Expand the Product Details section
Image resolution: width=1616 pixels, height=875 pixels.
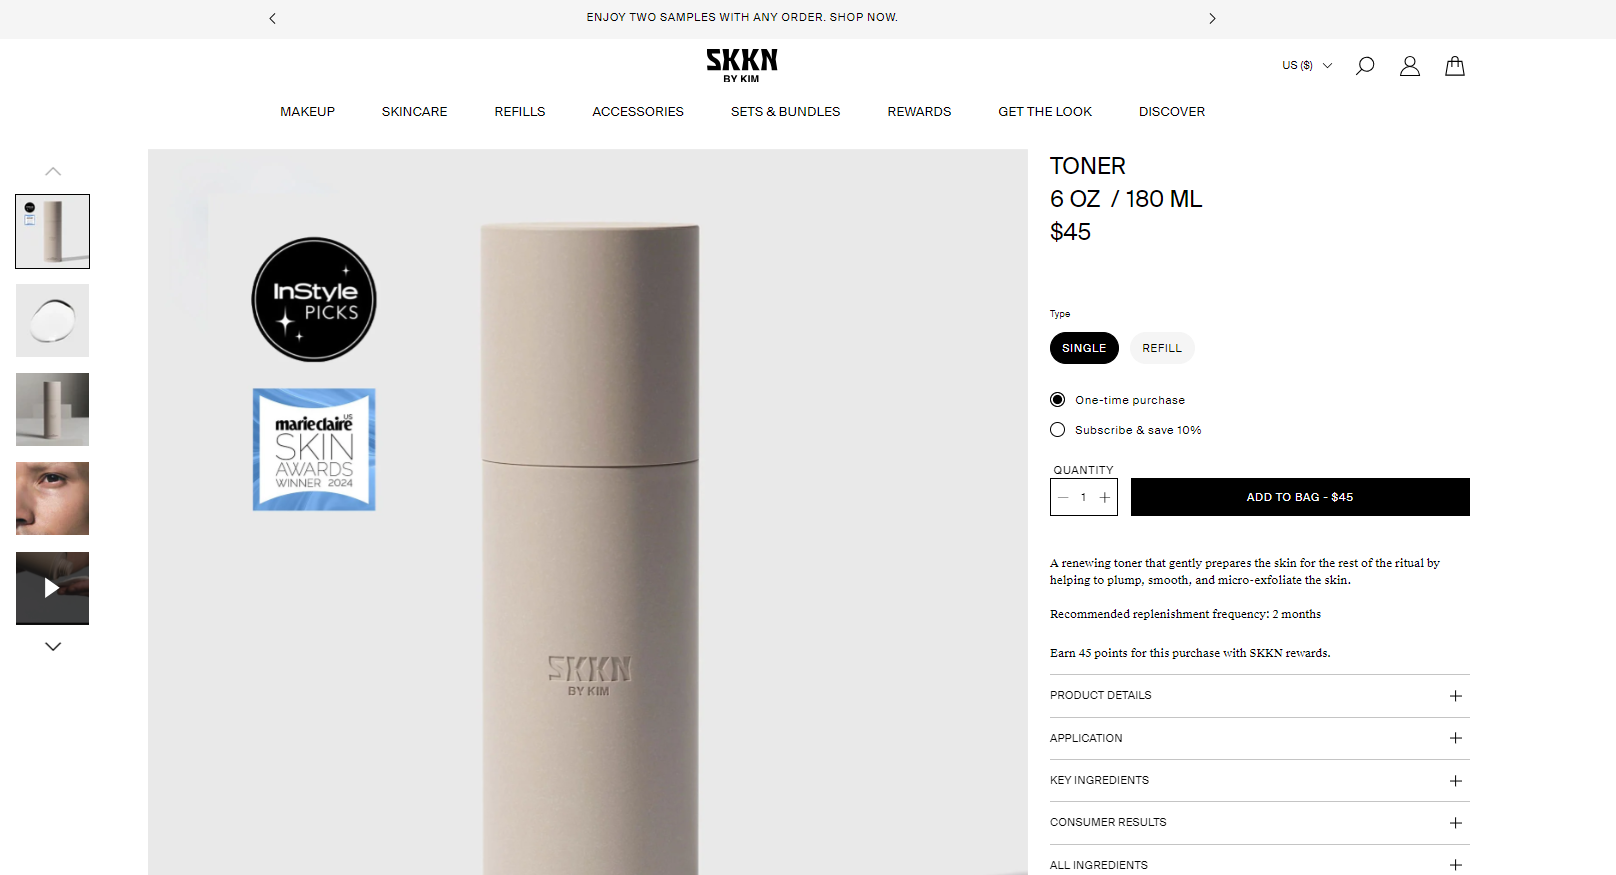[x=1260, y=696]
